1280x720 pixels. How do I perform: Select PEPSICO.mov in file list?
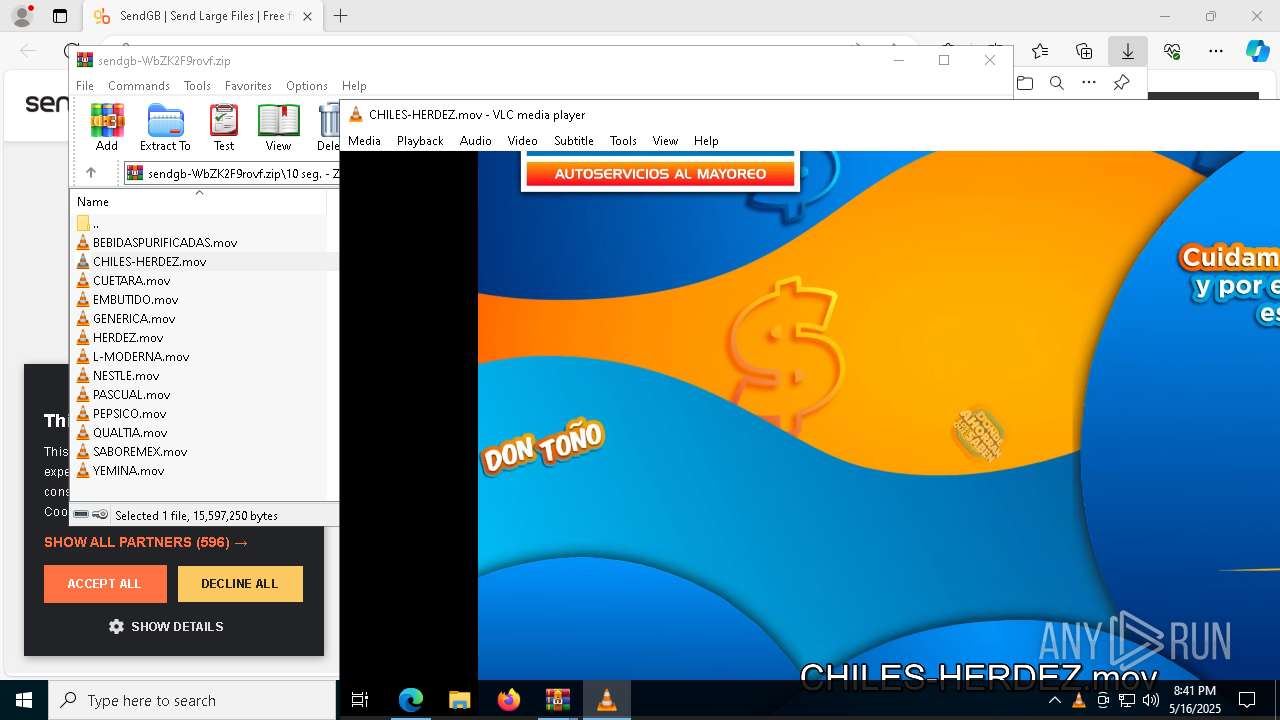coord(129,414)
